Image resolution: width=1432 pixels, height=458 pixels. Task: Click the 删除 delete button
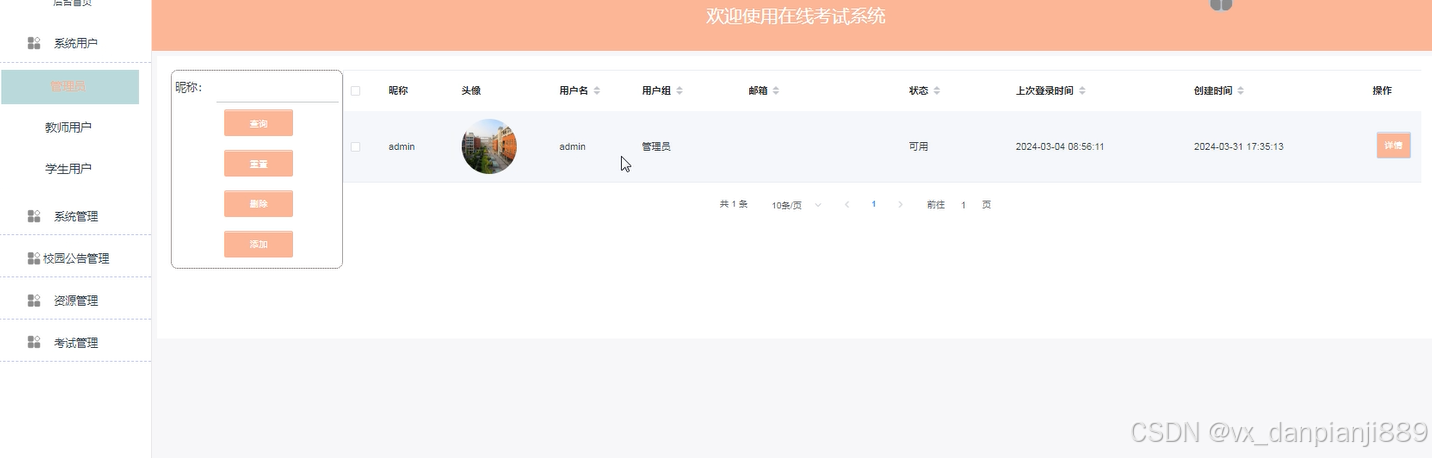click(x=258, y=204)
